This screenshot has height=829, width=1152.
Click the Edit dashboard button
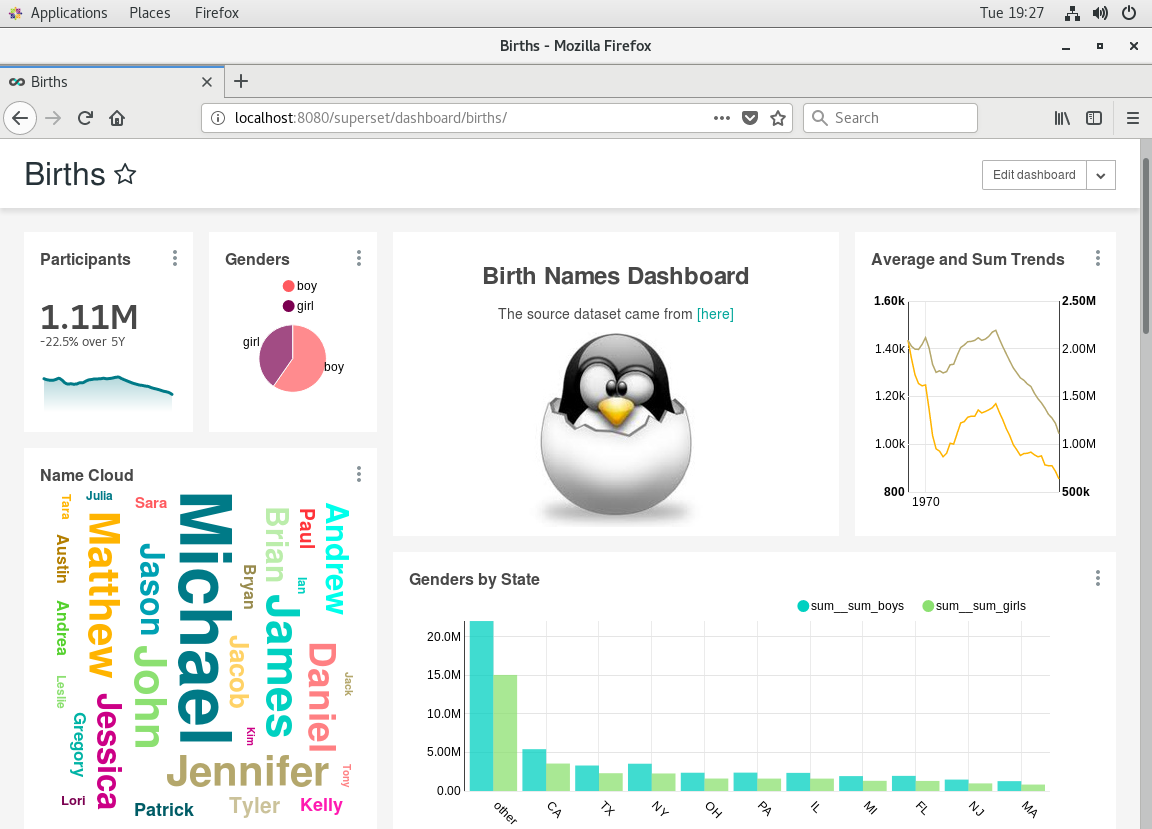1033,175
